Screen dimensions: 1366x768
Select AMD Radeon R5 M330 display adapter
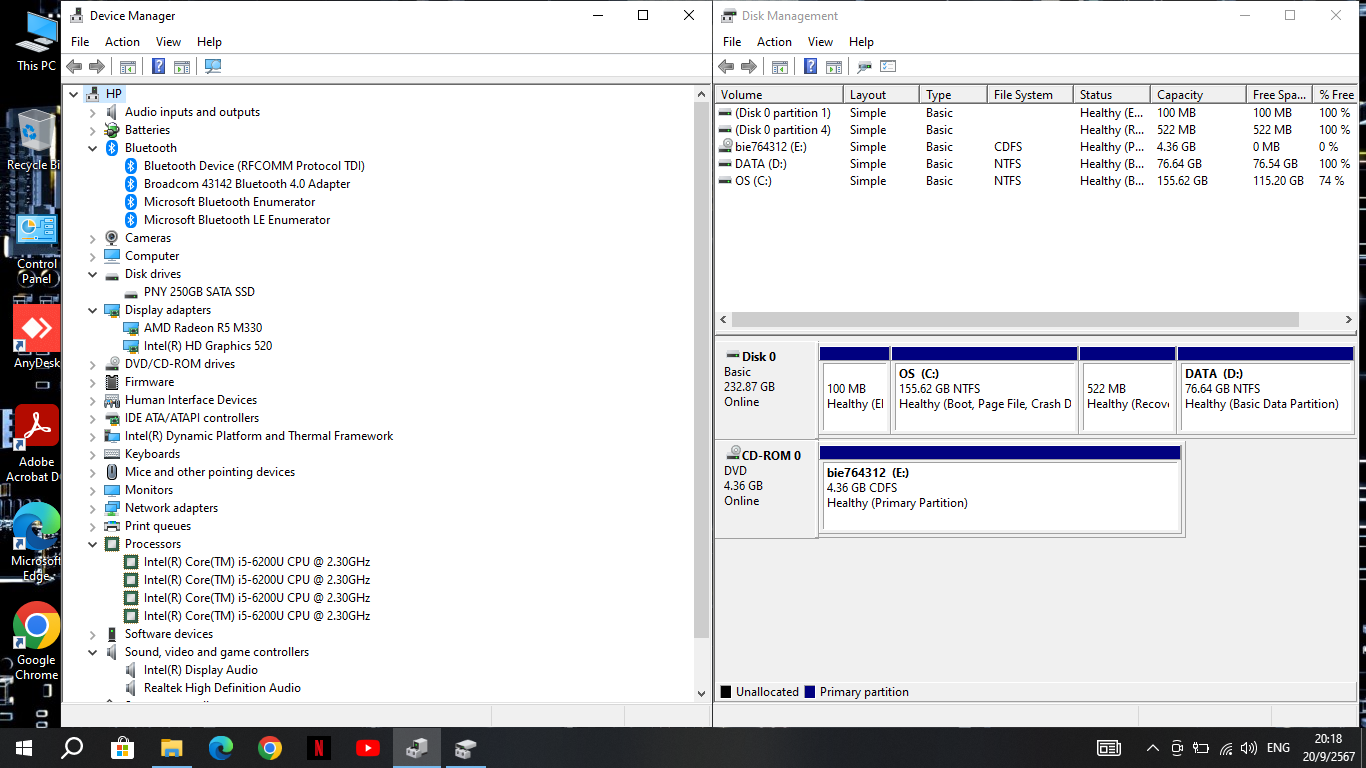[x=202, y=328]
